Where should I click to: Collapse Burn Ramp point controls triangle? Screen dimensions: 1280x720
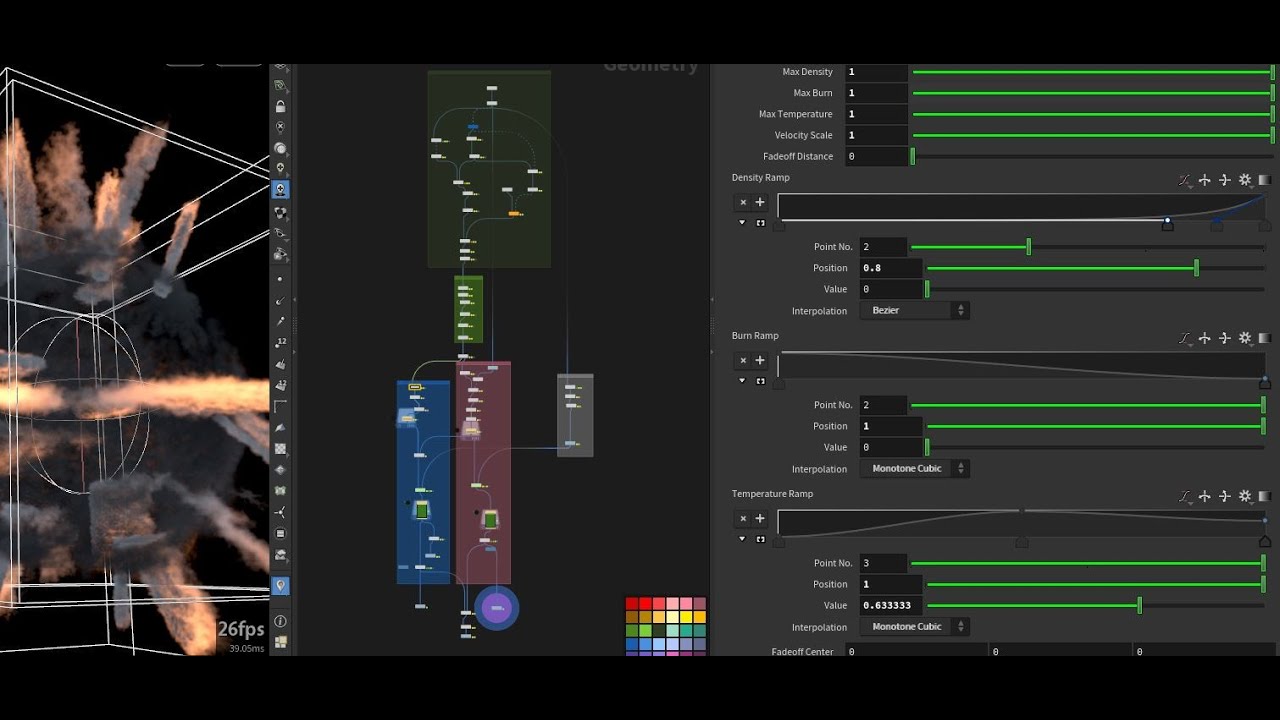tap(743, 380)
